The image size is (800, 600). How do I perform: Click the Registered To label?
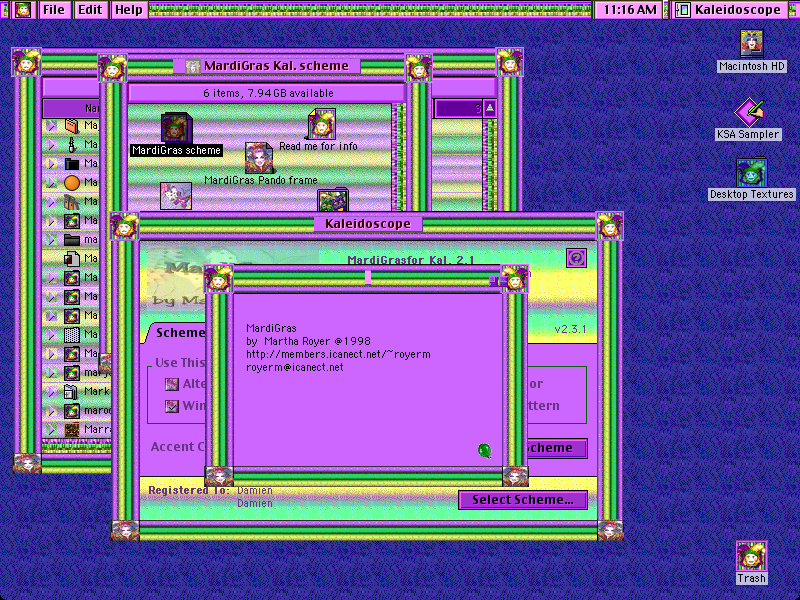coord(188,490)
